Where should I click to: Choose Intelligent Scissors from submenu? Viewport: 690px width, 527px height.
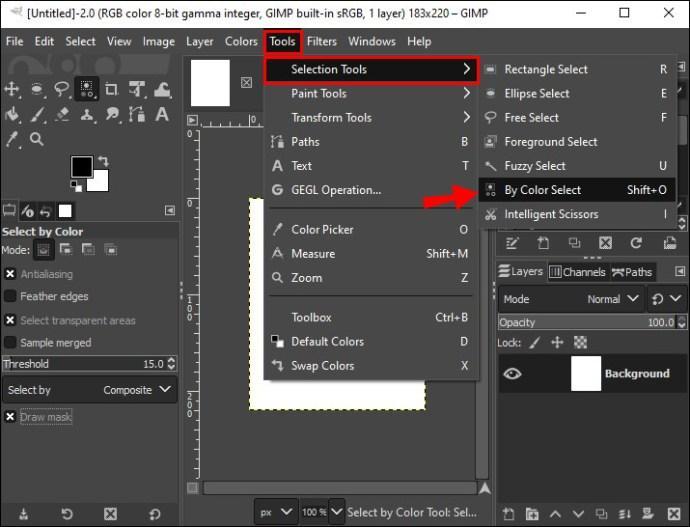[577, 214]
